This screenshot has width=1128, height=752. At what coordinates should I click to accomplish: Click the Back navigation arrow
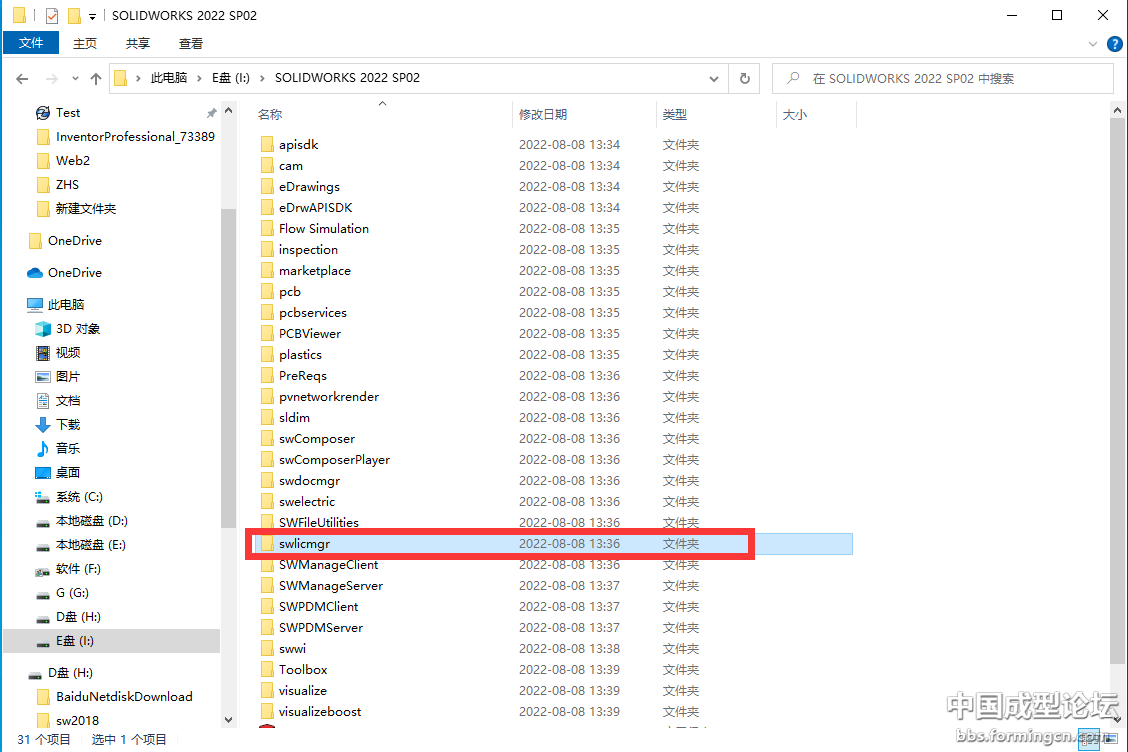tap(22, 78)
